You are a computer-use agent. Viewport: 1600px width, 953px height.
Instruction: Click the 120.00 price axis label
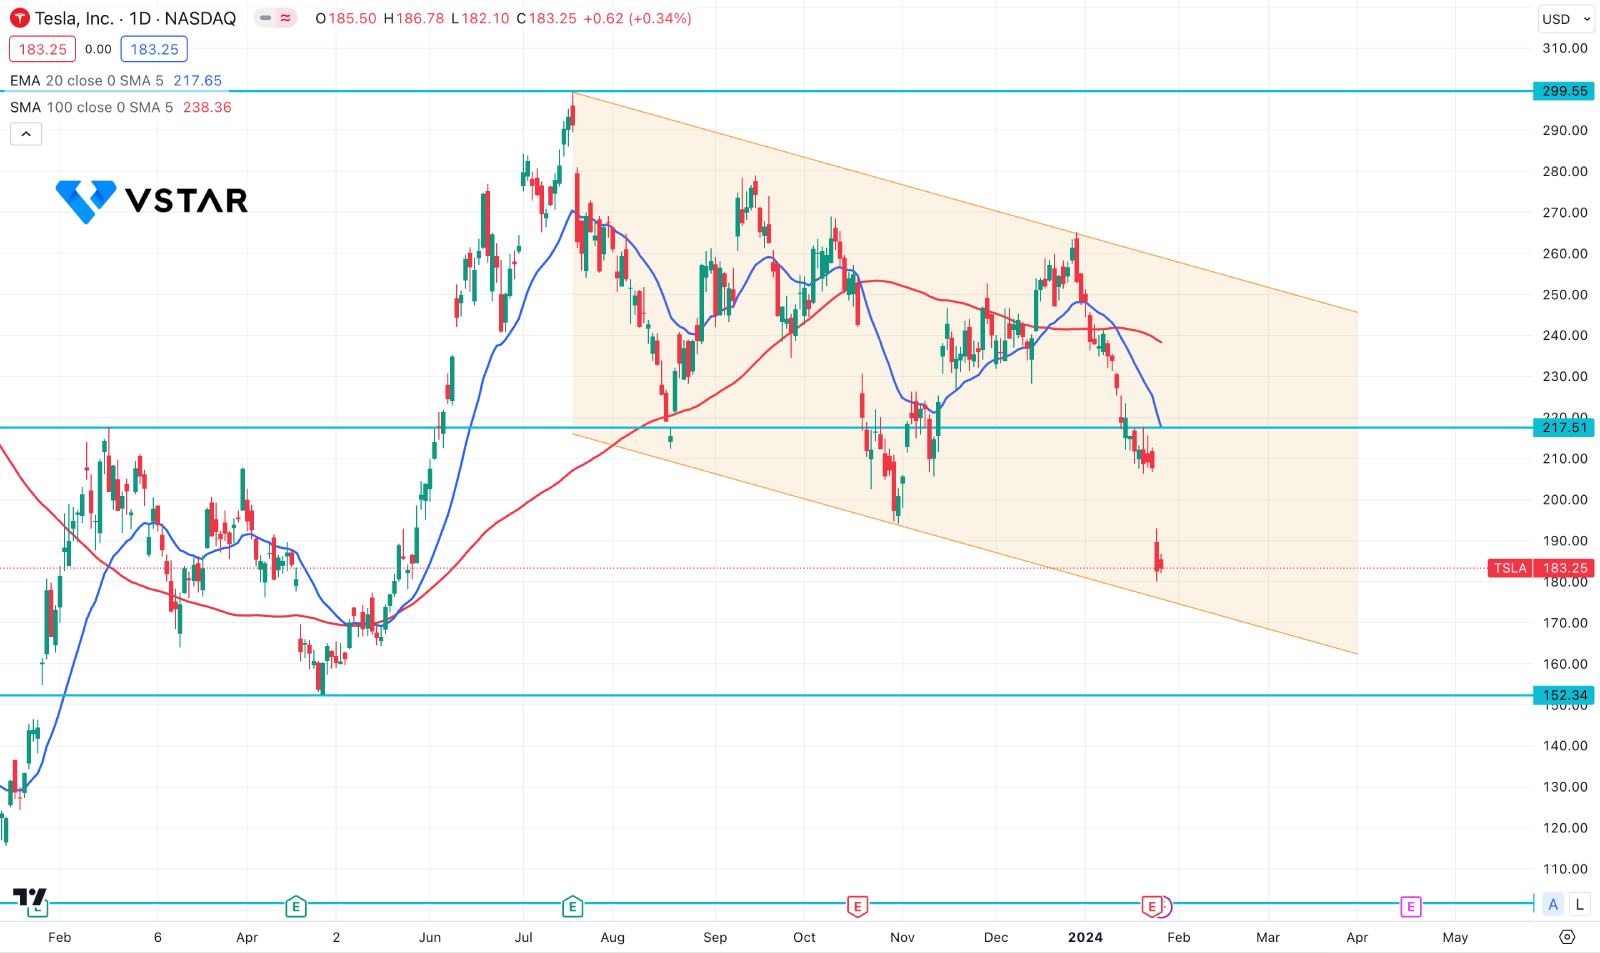pos(1564,827)
